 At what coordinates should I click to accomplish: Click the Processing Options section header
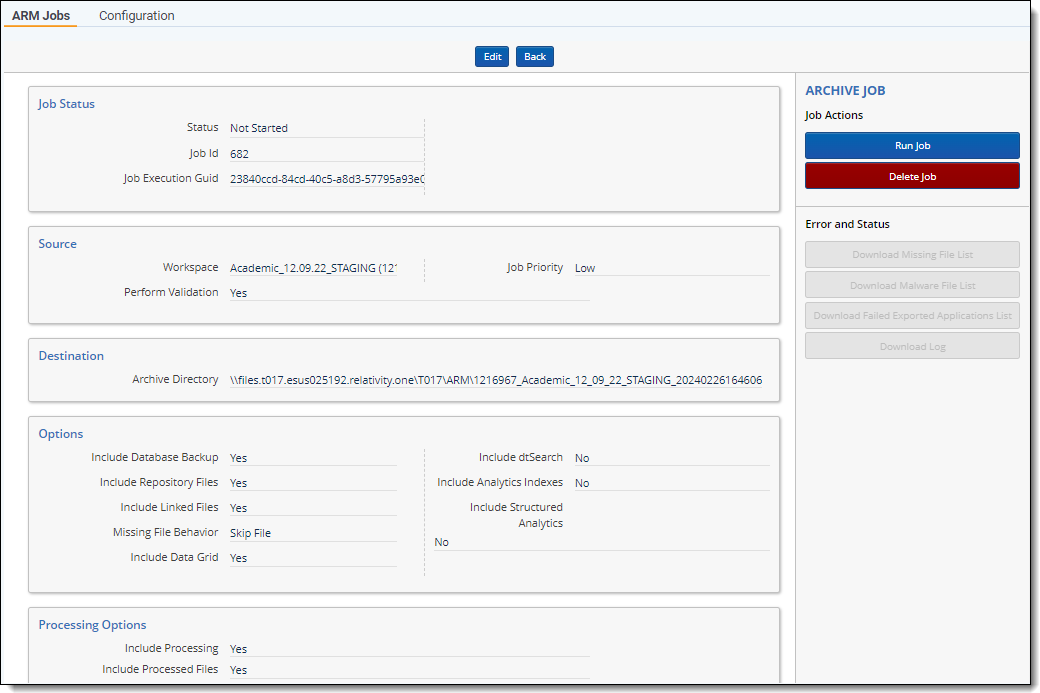click(92, 625)
